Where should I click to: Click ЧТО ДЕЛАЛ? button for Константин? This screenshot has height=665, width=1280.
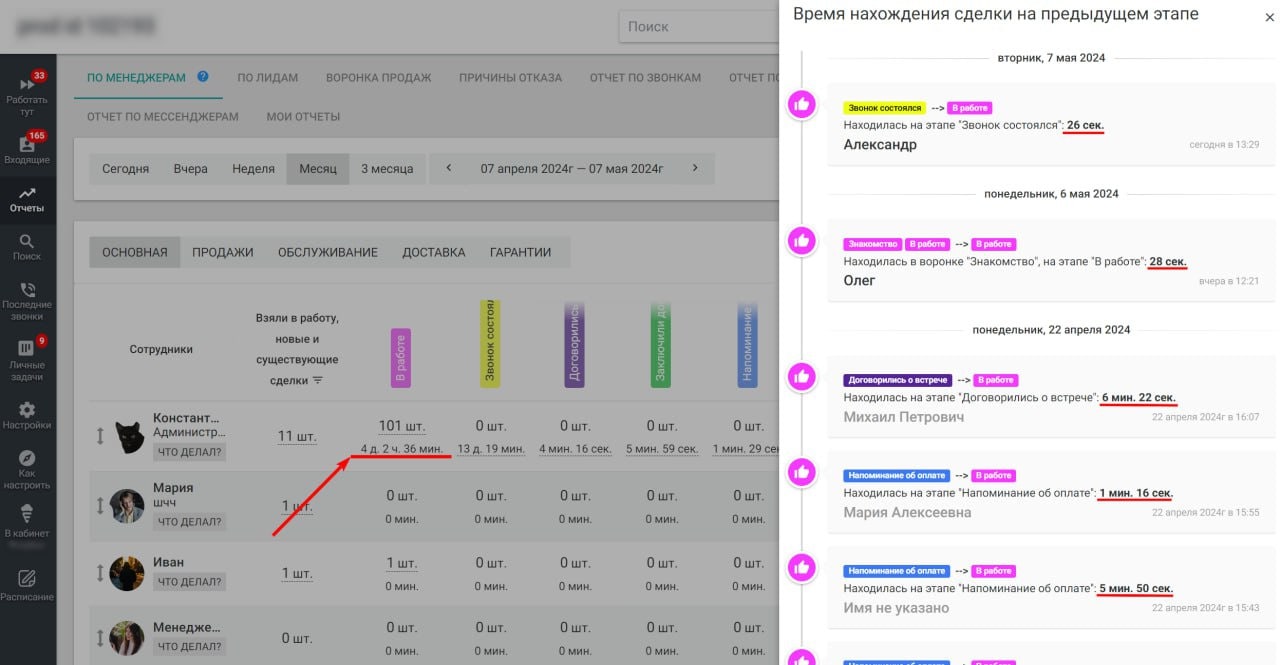[190, 452]
